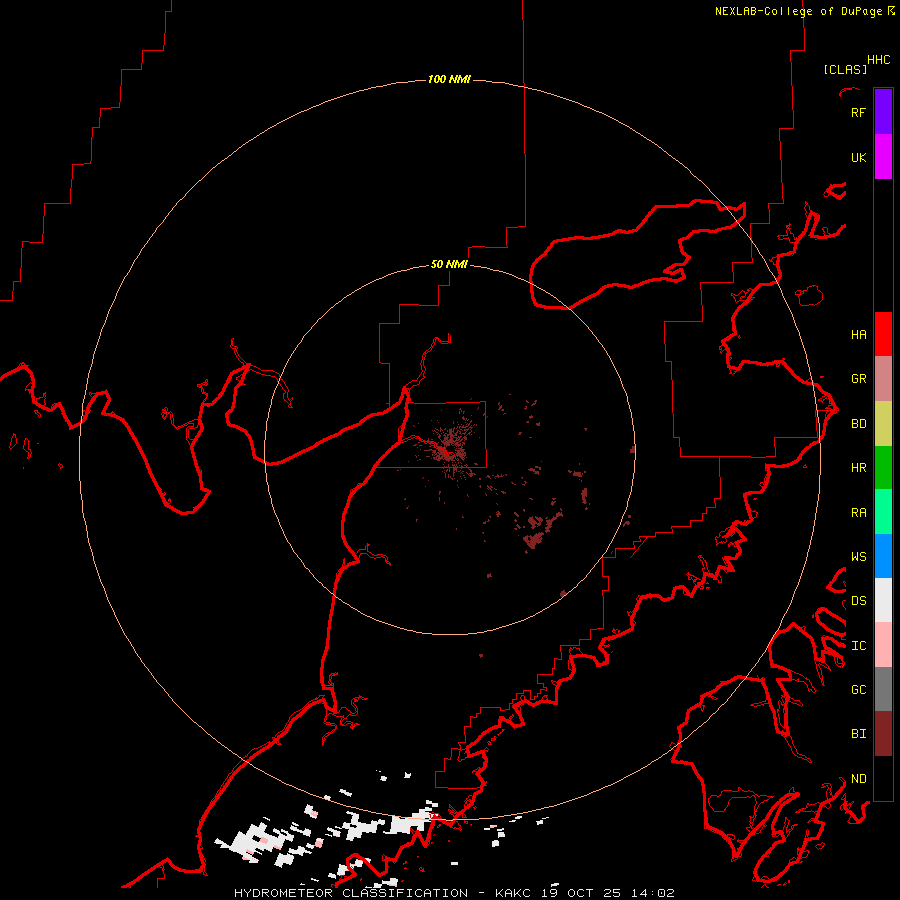Click the HA red legend swatch
The image size is (900, 900).
[x=883, y=334]
